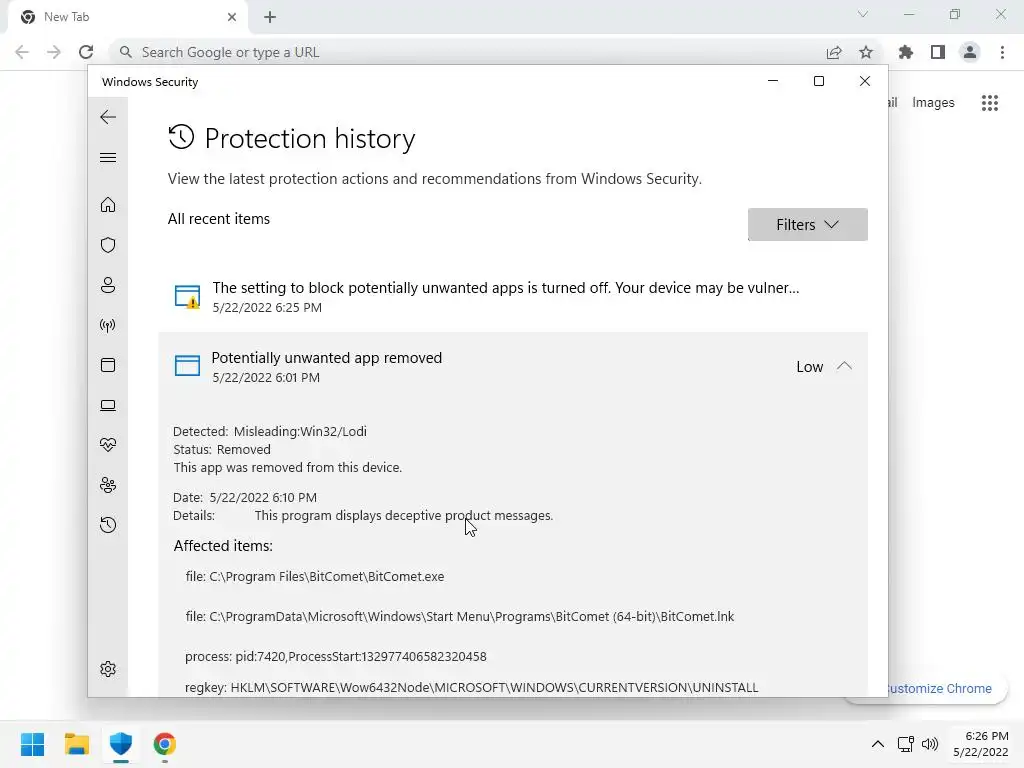Collapse the Potentially unwanted app removed entry
This screenshot has width=1024, height=768.
pyautogui.click(x=844, y=366)
